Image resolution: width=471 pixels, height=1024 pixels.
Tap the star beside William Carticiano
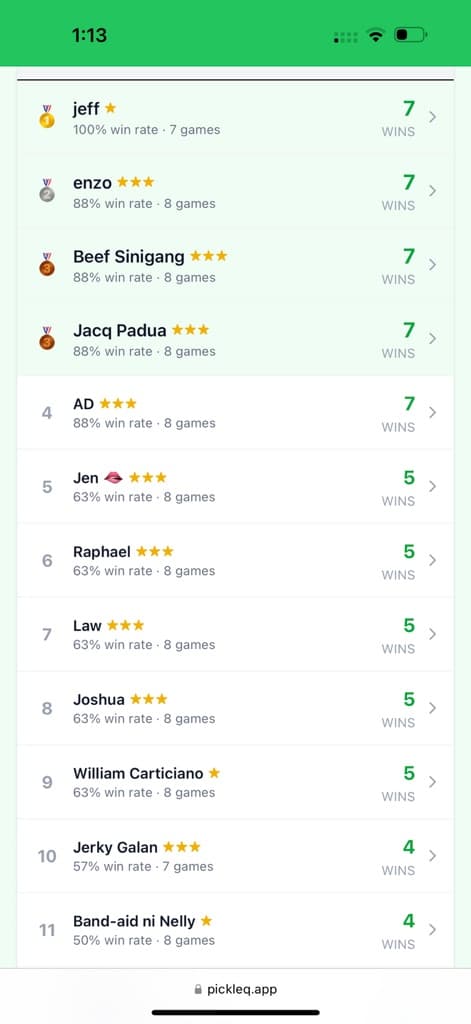pos(214,773)
